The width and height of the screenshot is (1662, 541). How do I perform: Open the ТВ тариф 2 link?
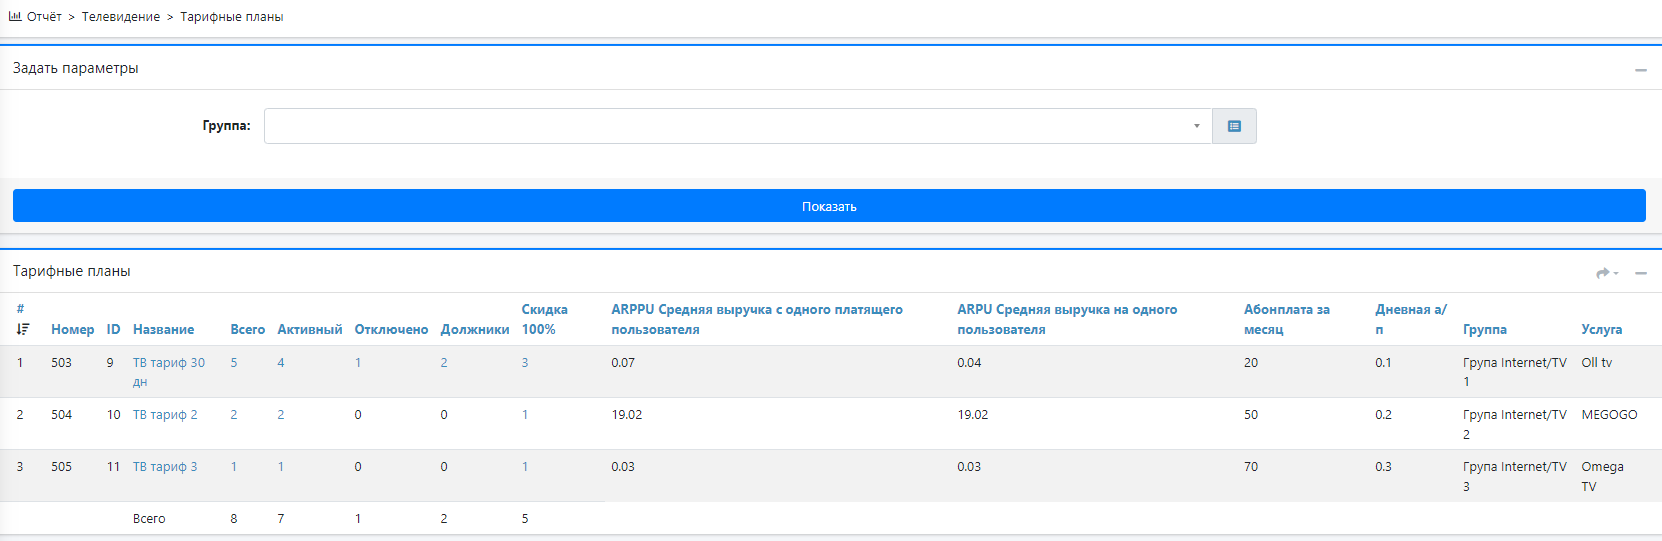[165, 414]
